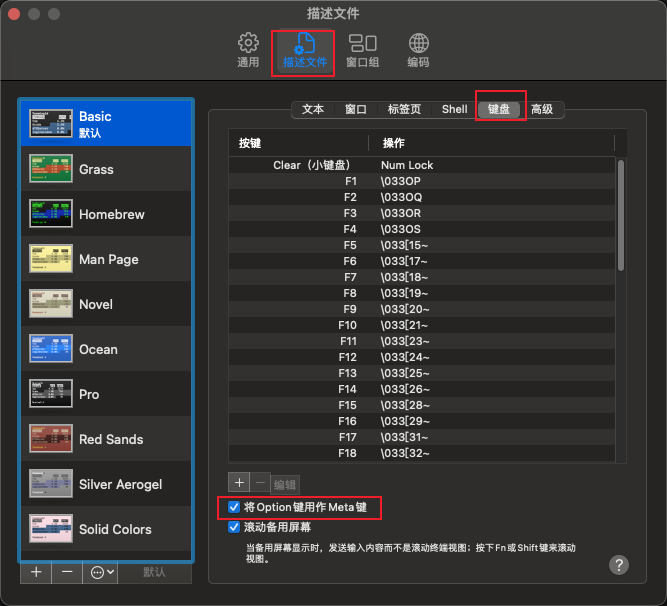
Task: Select the F11 key mapping row
Action: tap(422, 341)
